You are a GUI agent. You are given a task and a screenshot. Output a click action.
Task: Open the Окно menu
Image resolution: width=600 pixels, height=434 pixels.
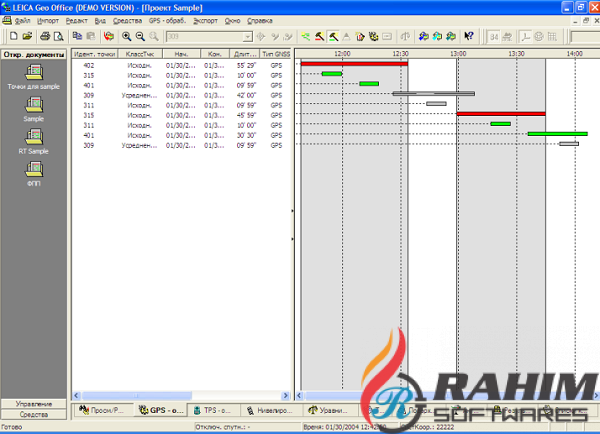[x=232, y=21]
